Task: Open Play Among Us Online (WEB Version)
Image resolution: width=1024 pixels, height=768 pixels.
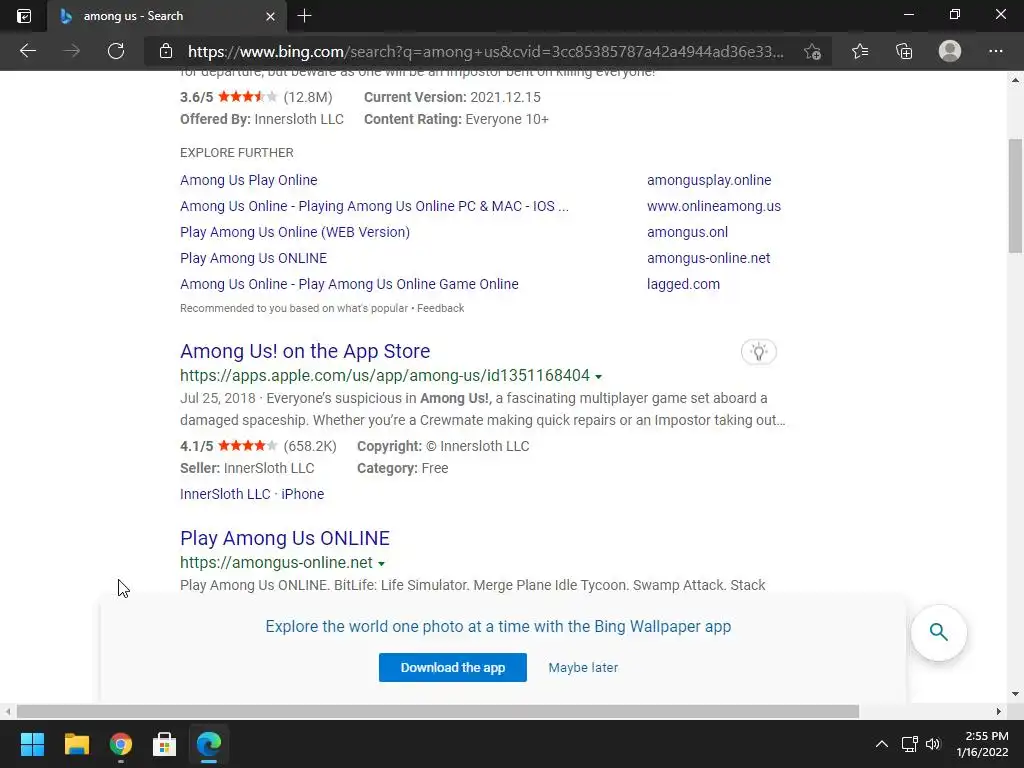Action: pos(295,232)
